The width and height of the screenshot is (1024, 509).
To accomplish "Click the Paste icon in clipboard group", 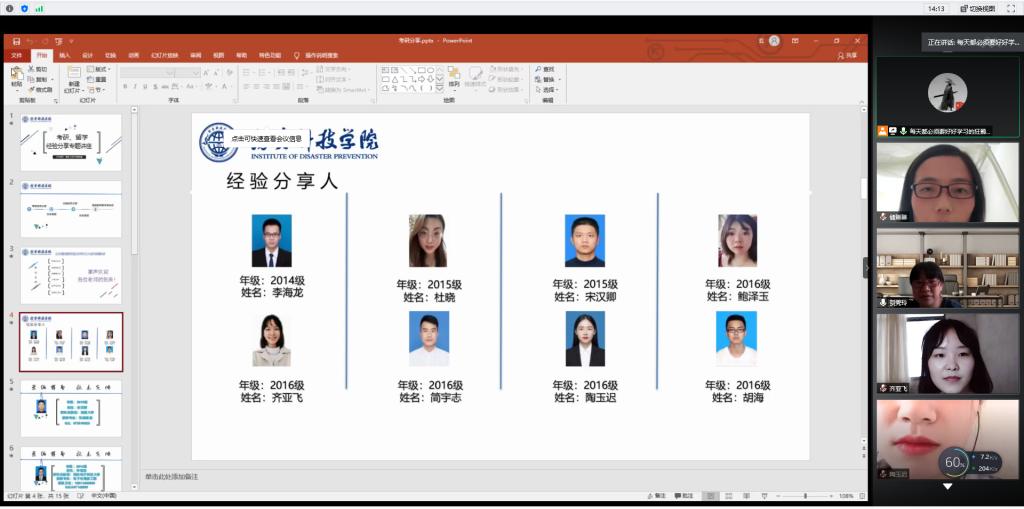I will pos(16,75).
